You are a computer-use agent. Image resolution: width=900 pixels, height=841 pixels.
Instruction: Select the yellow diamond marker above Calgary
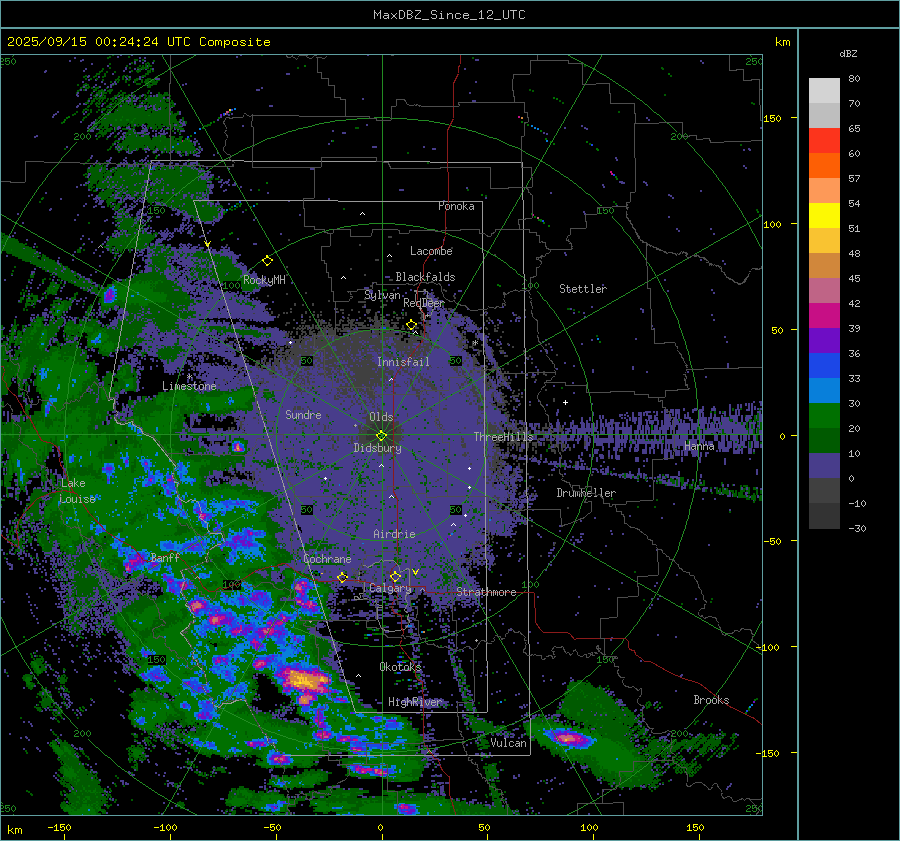[395, 576]
